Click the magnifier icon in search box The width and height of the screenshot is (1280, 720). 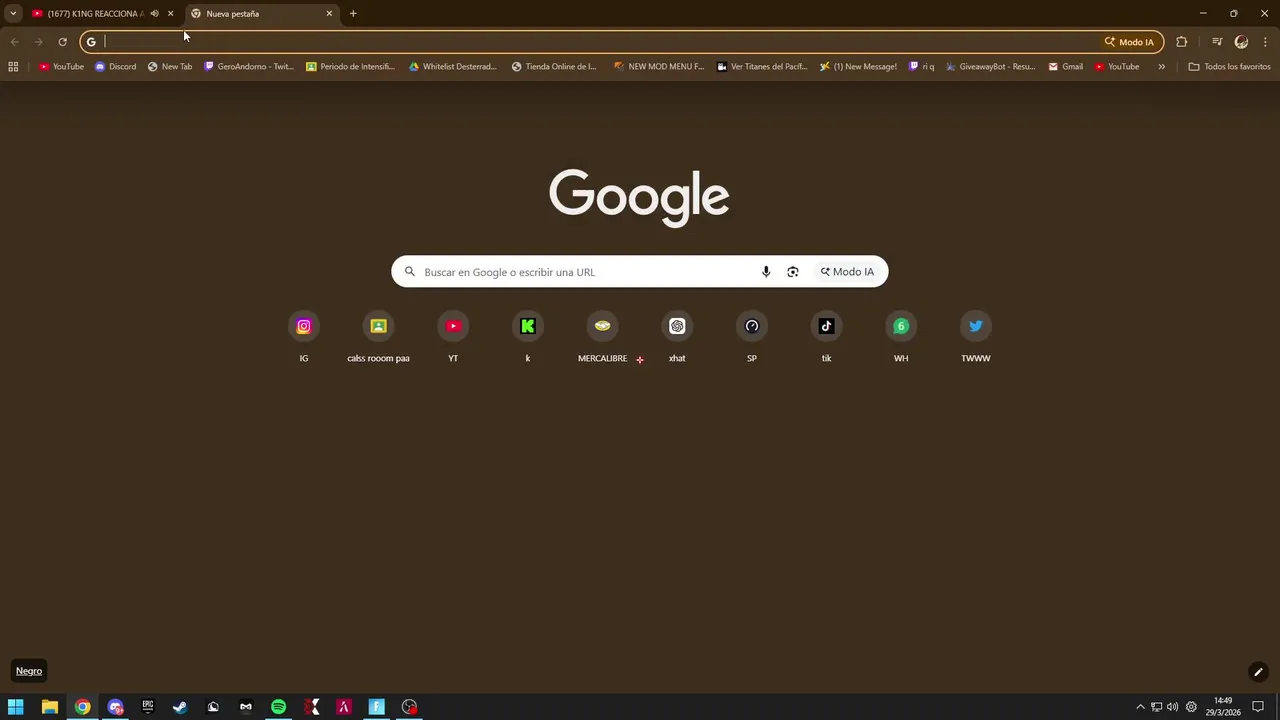point(409,272)
